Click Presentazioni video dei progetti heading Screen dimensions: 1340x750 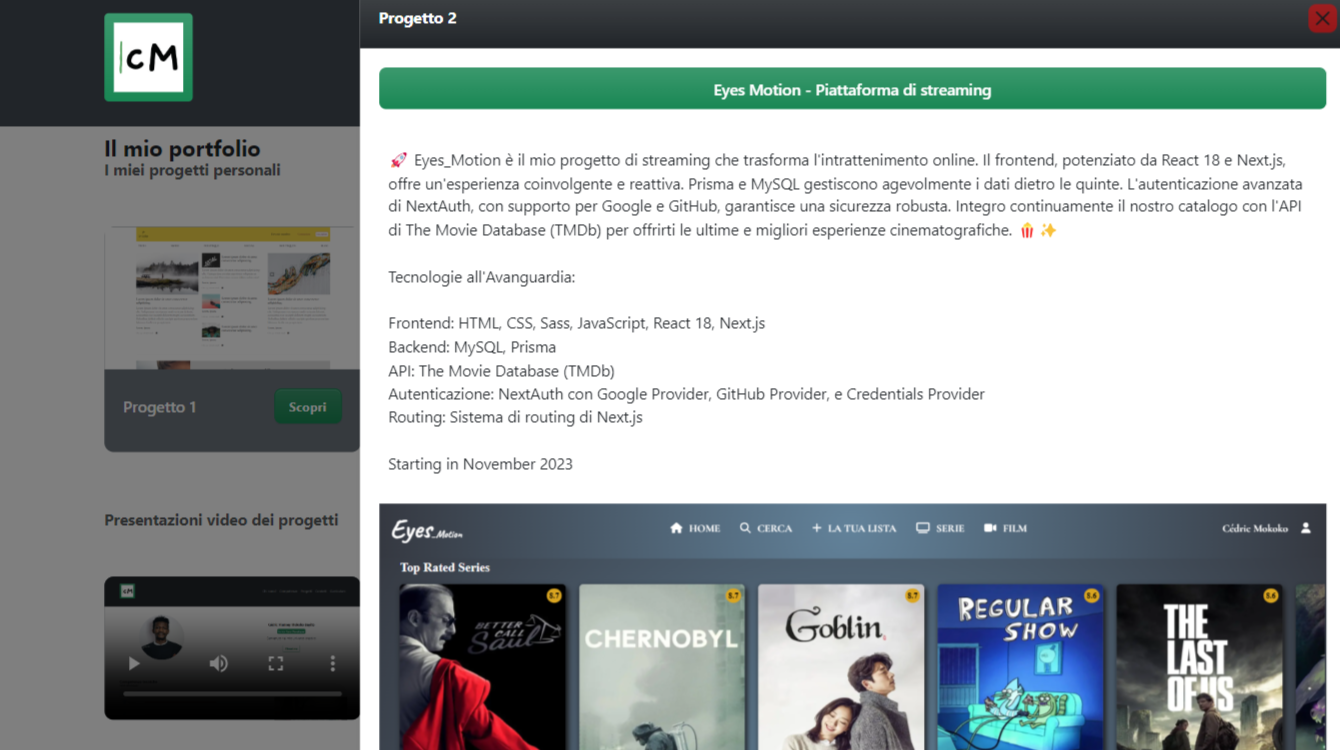[221, 520]
